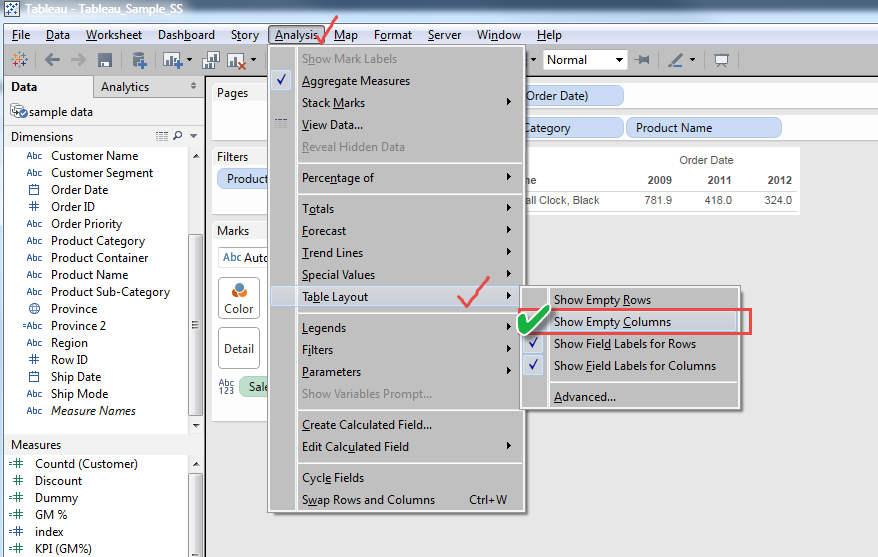Choose View Data... from Analysis menu
Image resolution: width=878 pixels, height=557 pixels.
(x=395, y=125)
